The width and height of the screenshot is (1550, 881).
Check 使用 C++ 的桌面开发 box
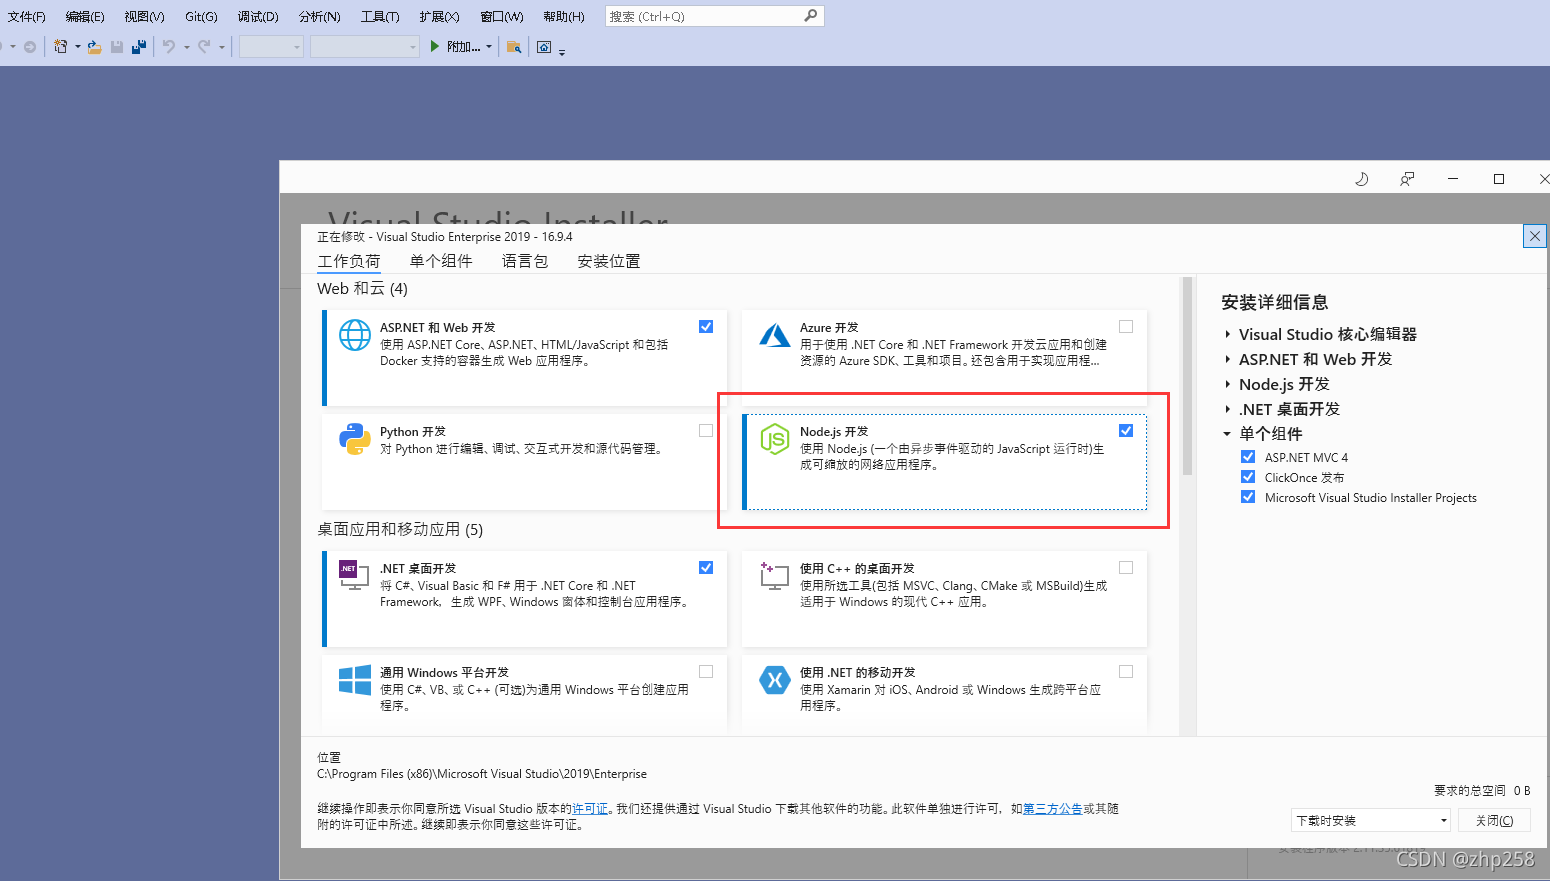[1126, 567]
